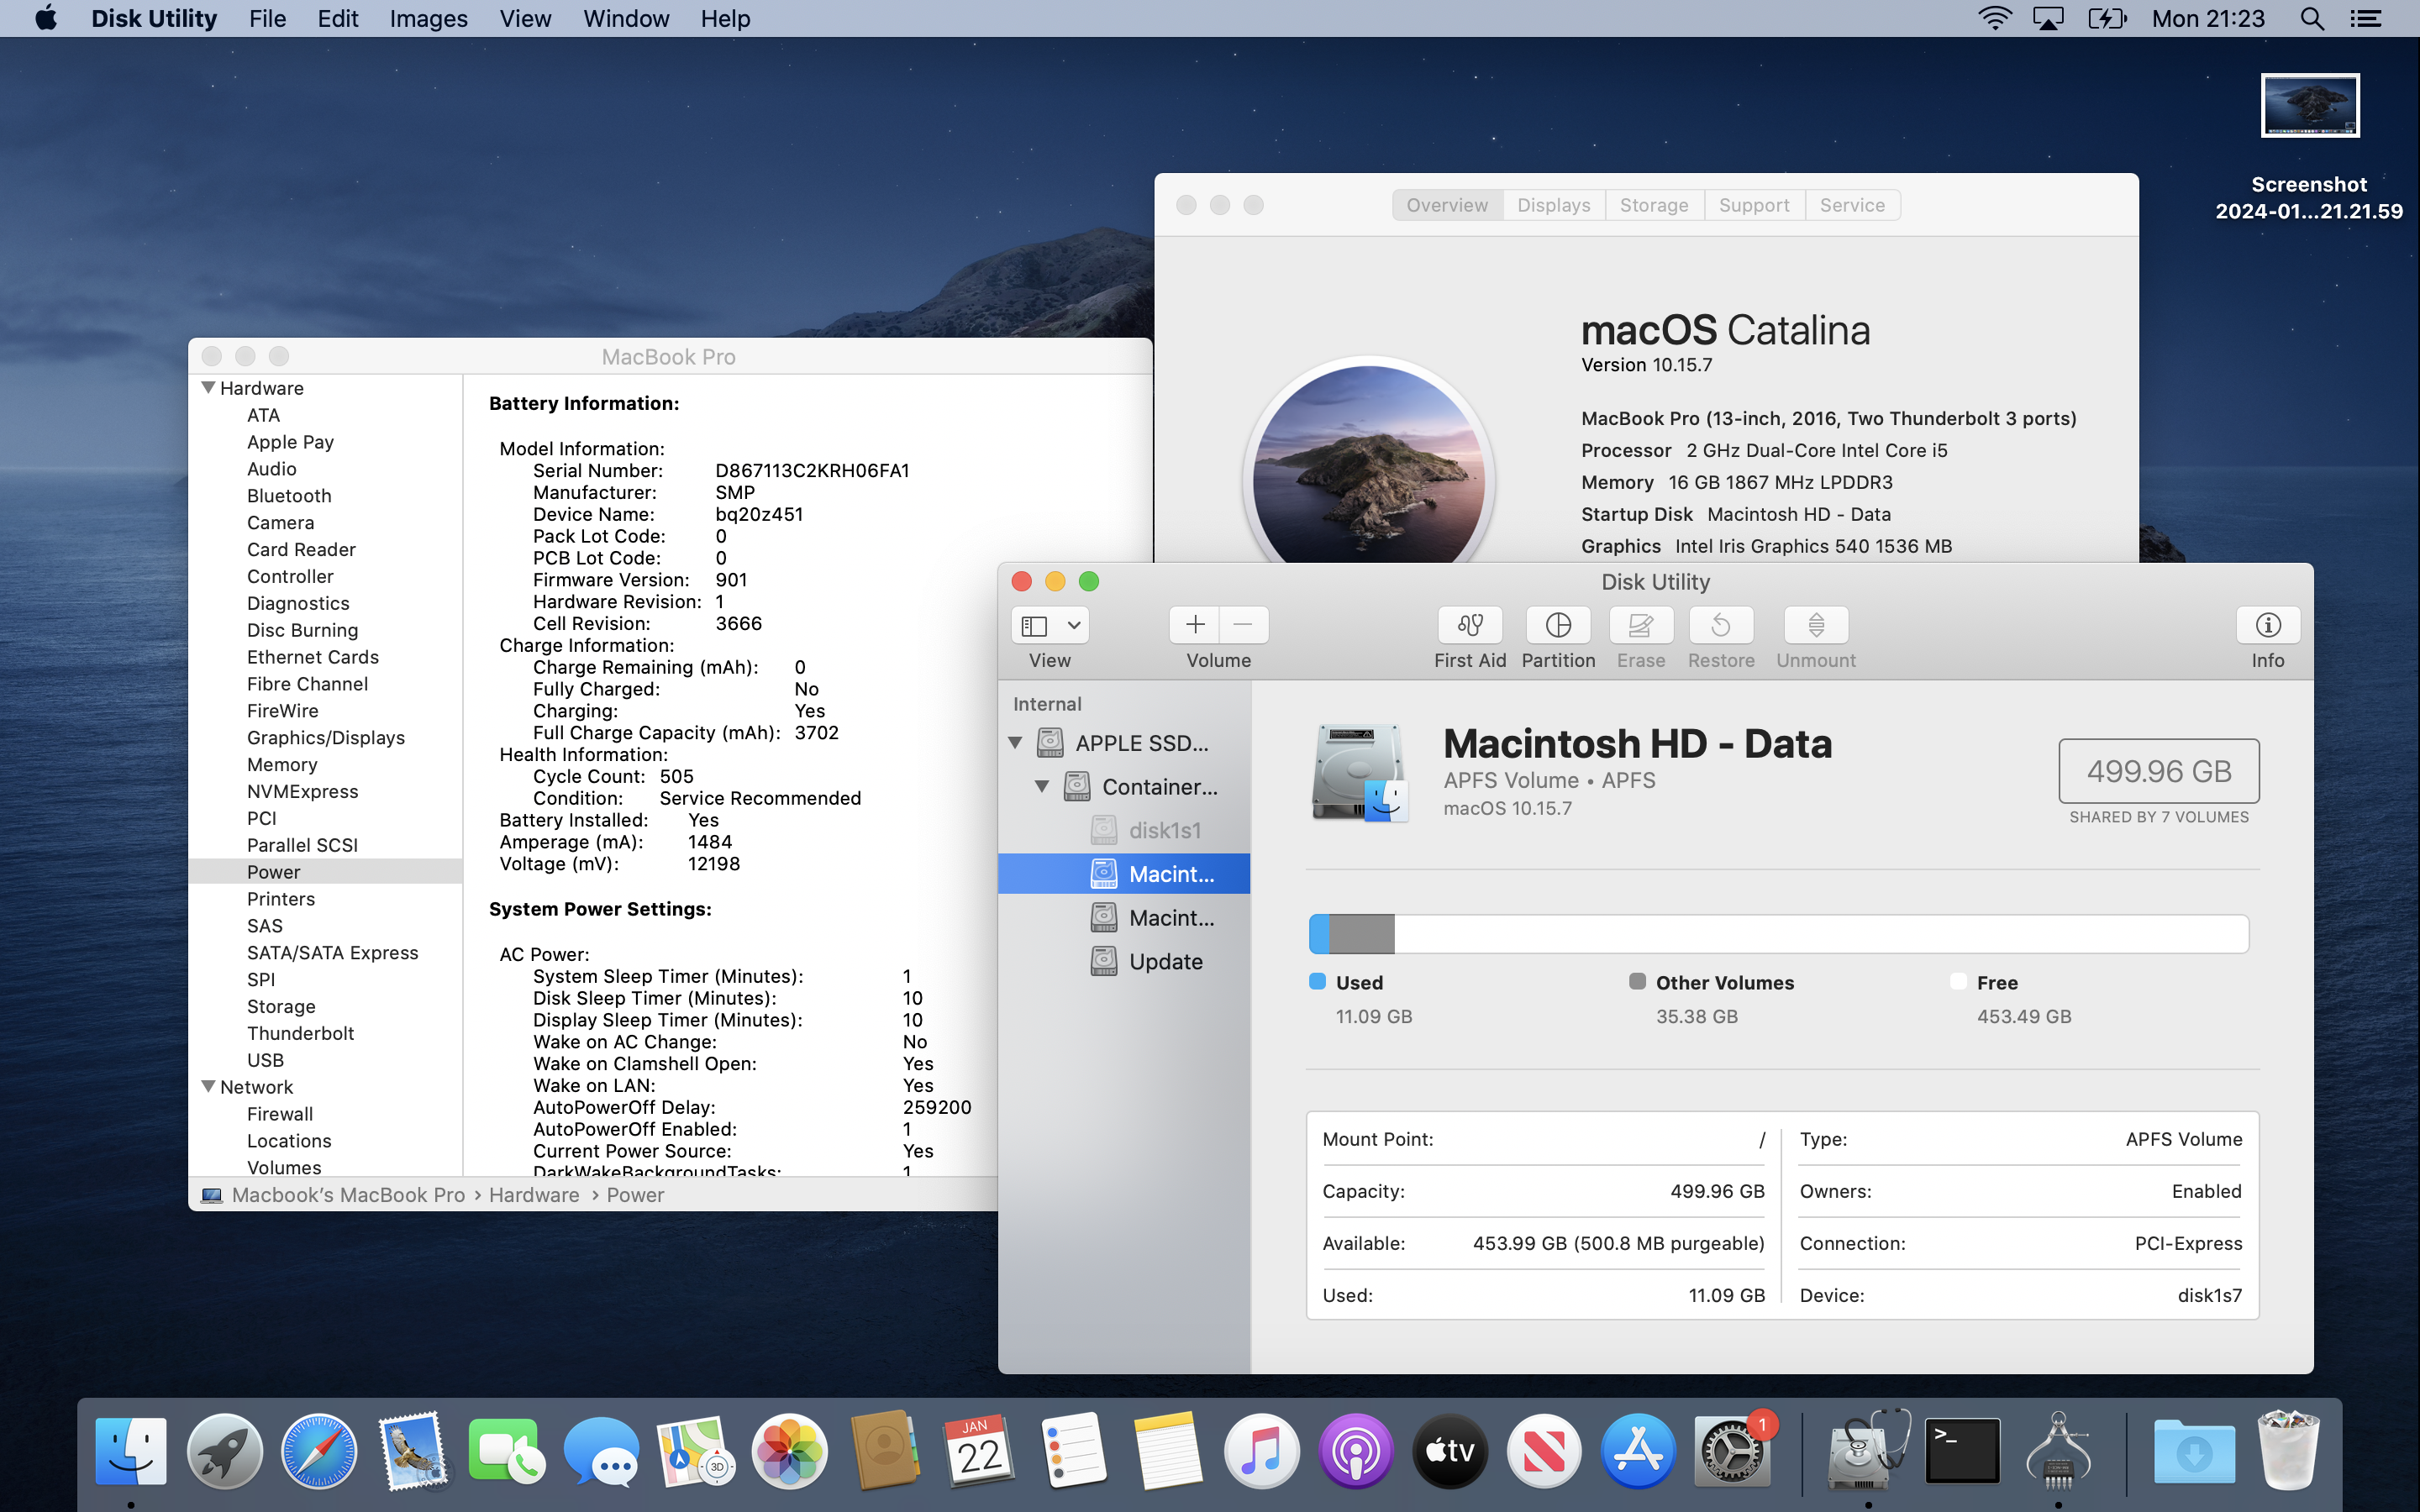Click Hardware in the path bar breadcrumb
The height and width of the screenshot is (1512, 2420).
click(x=534, y=1195)
